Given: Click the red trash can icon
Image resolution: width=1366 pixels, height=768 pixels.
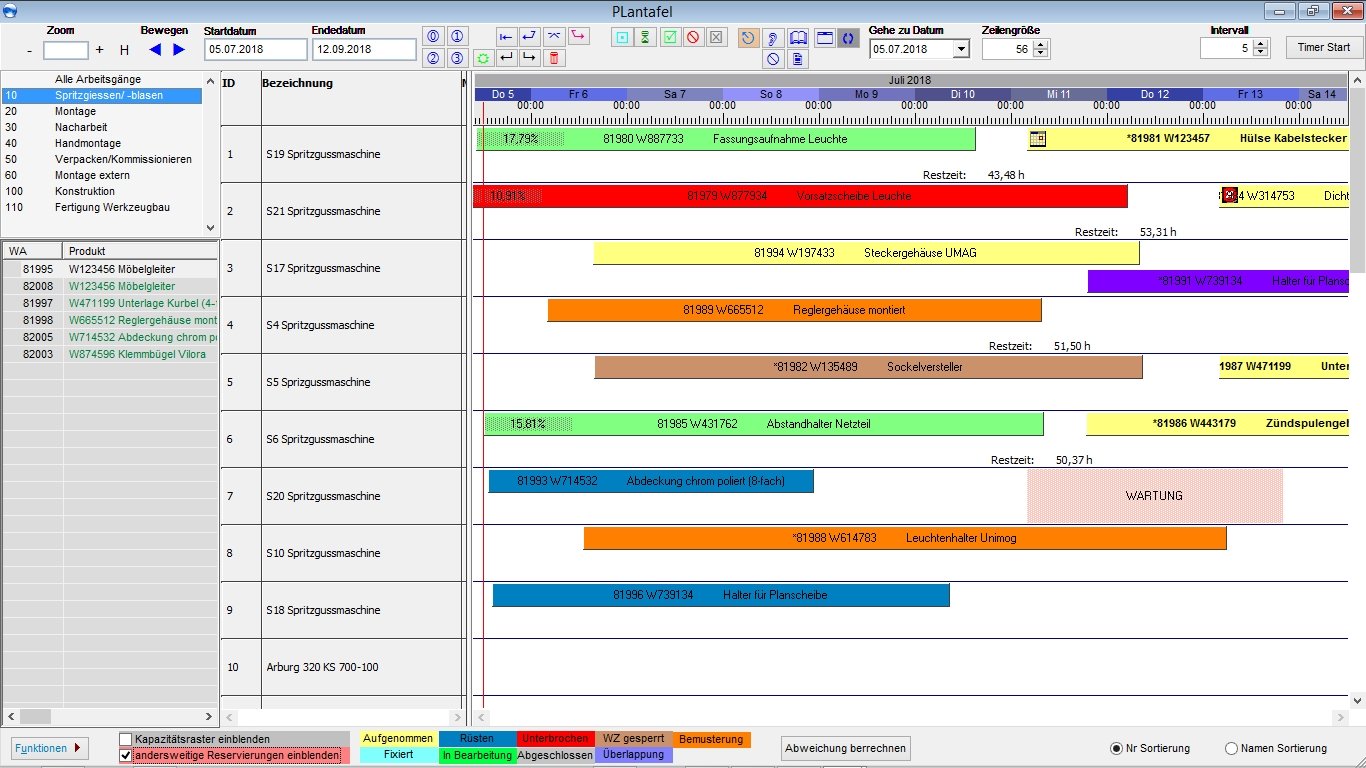Looking at the screenshot, I should pos(554,58).
